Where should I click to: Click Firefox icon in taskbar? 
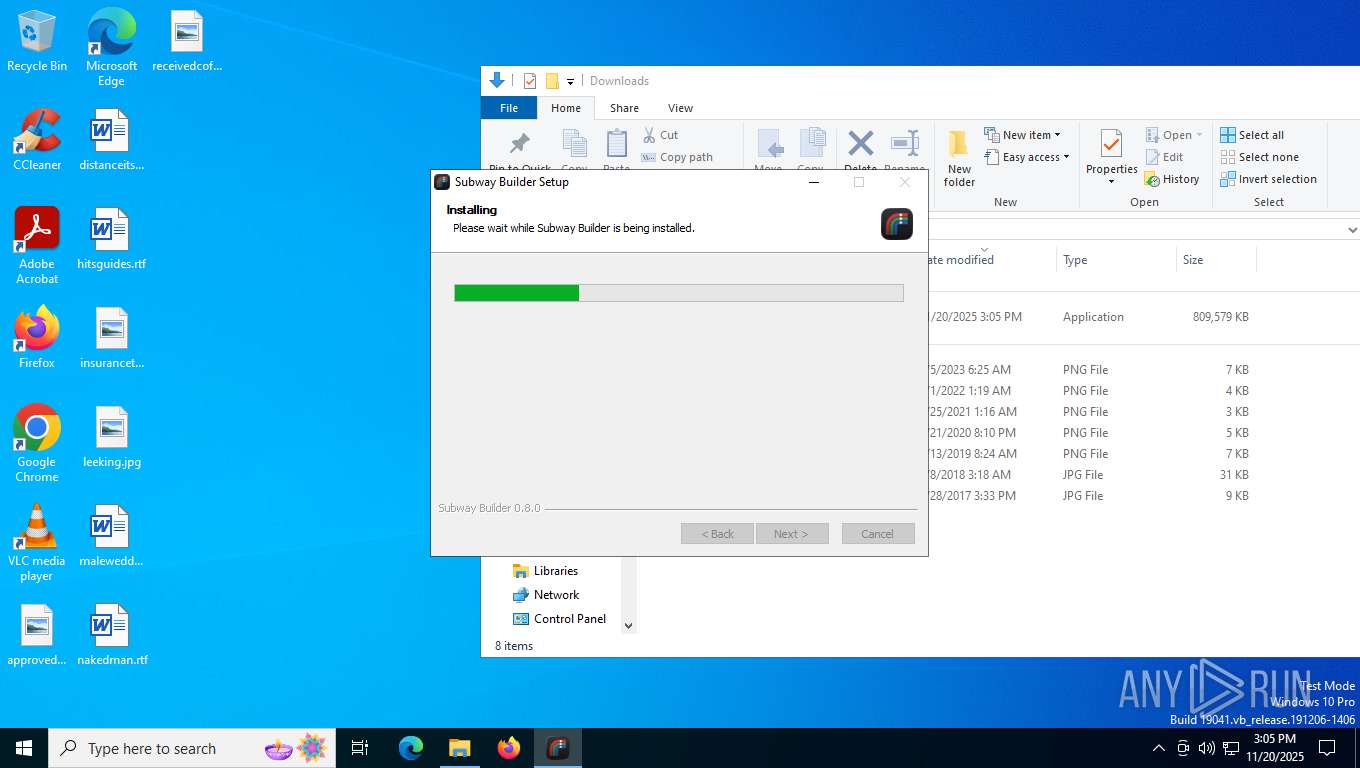509,748
